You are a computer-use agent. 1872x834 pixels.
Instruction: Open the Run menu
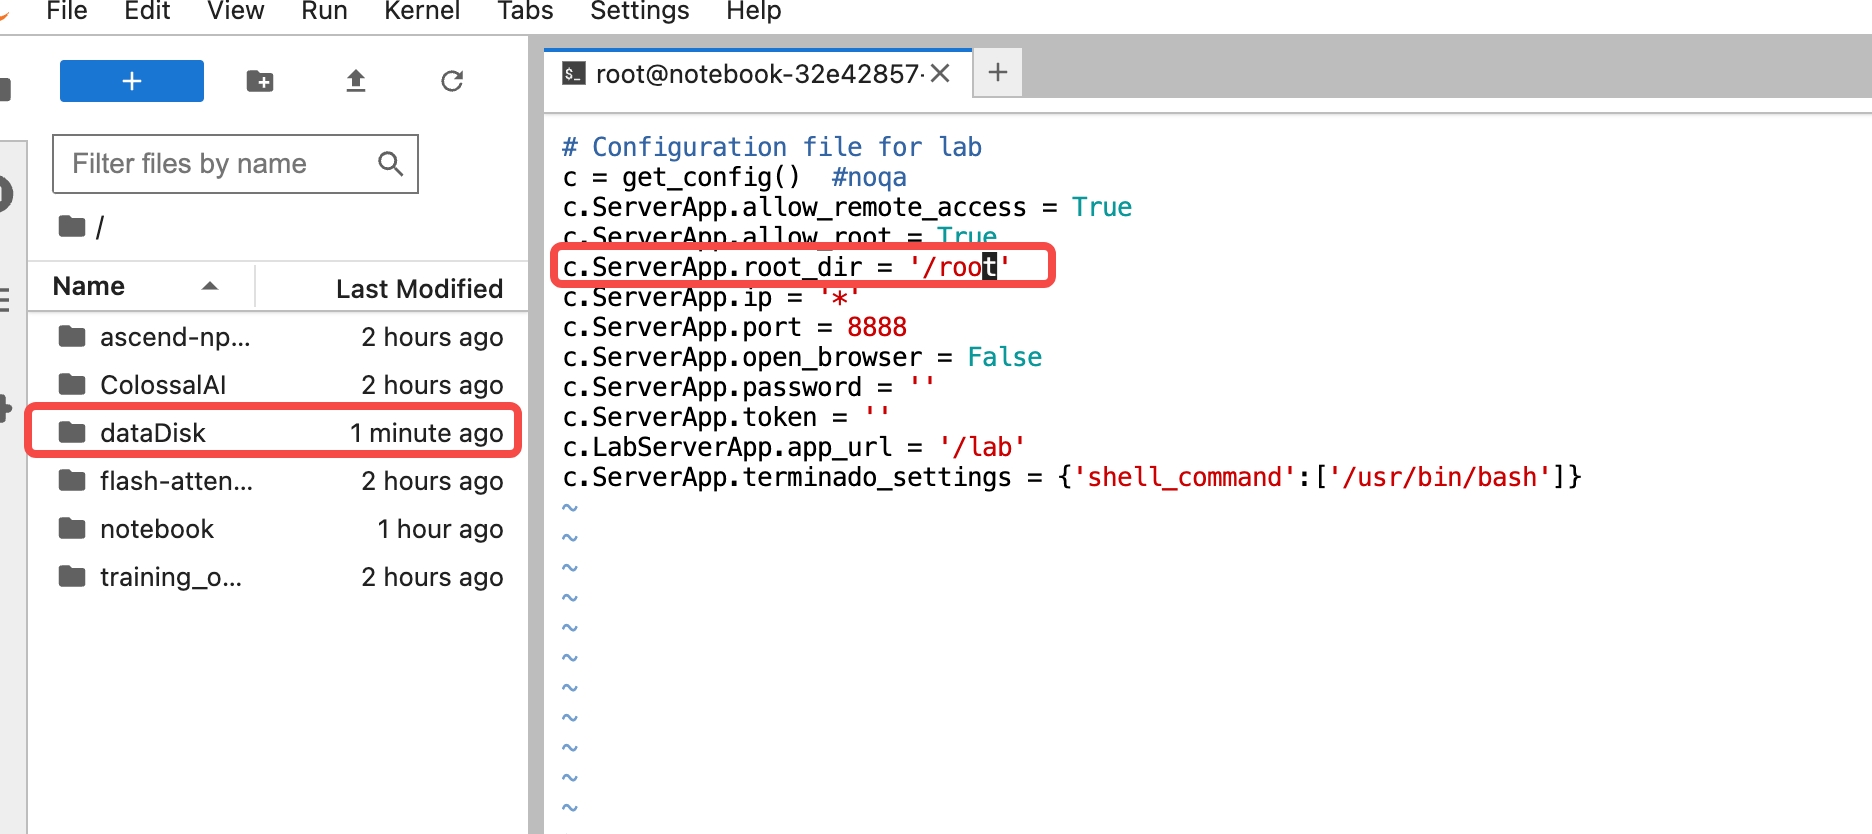pos(324,11)
